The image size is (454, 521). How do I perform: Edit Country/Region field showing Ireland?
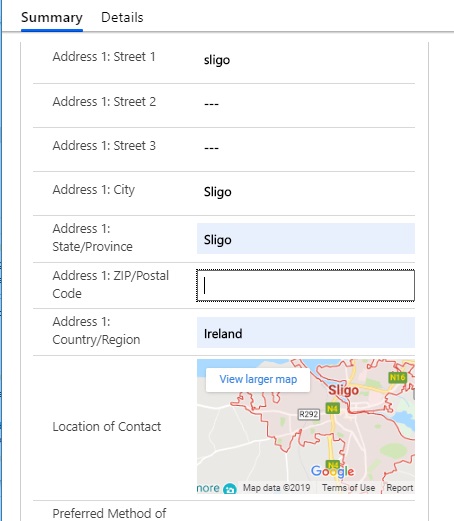306,332
